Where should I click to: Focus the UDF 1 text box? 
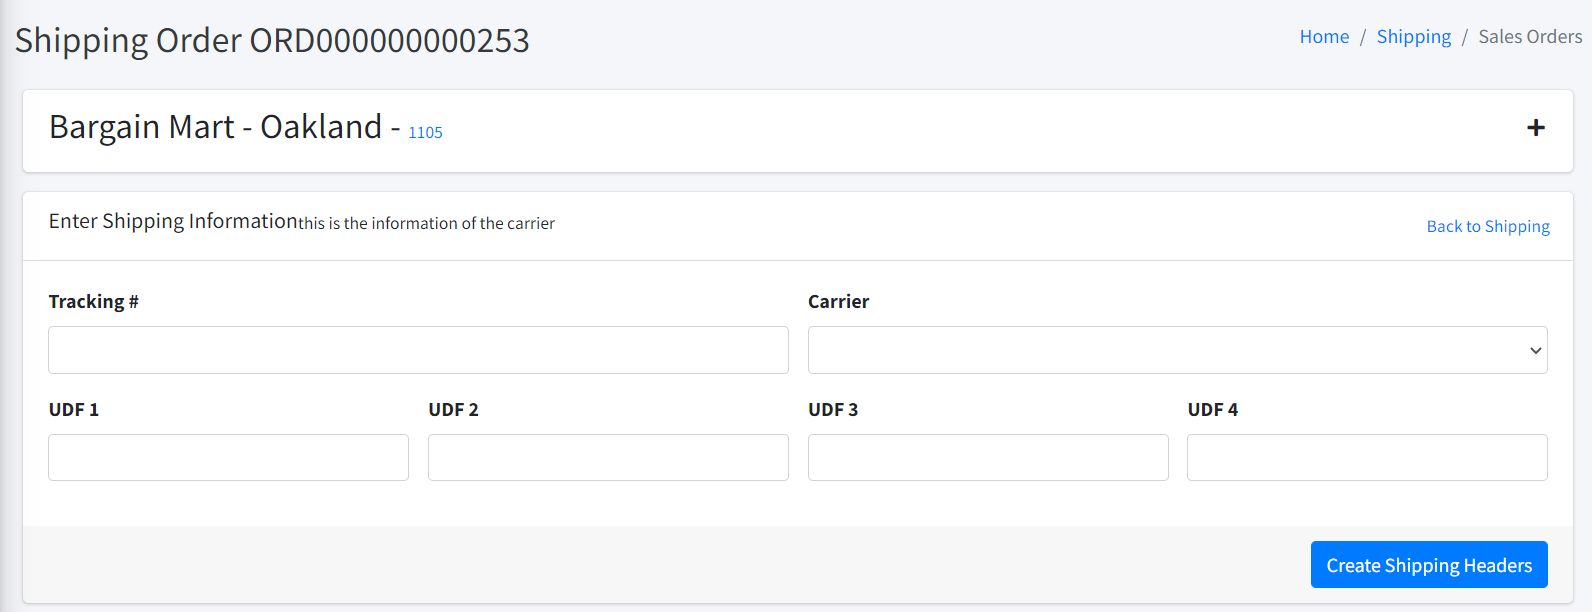coord(228,457)
